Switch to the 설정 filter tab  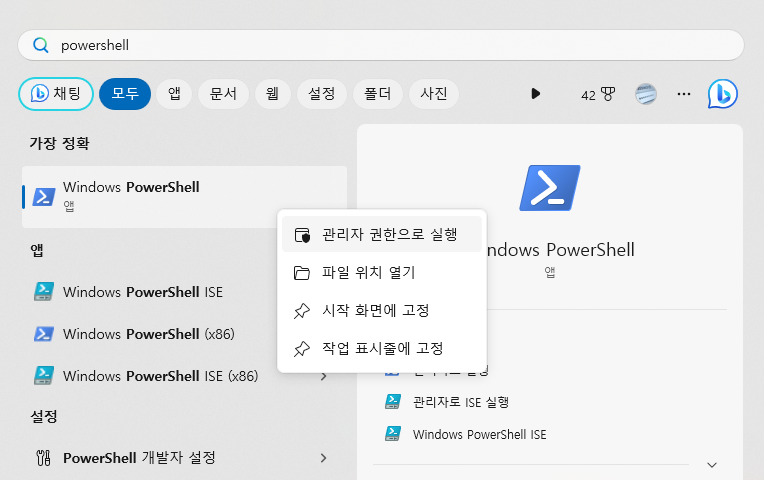[322, 94]
